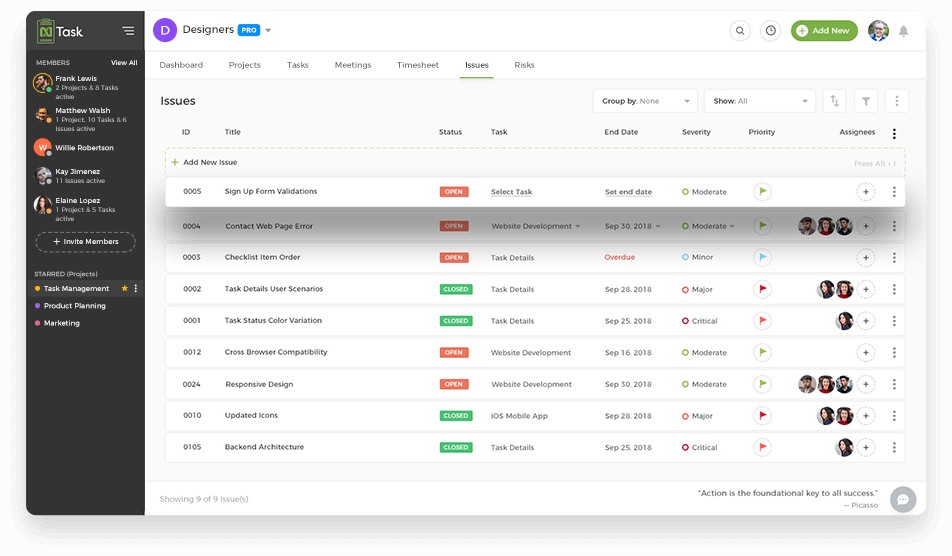Image resolution: width=952 pixels, height=556 pixels.
Task: Open the filter funnel icon
Action: (866, 101)
